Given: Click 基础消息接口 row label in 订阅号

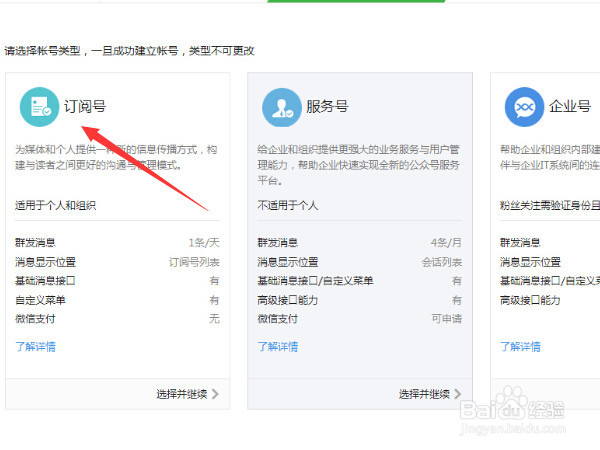Looking at the screenshot, I should click(45, 281).
